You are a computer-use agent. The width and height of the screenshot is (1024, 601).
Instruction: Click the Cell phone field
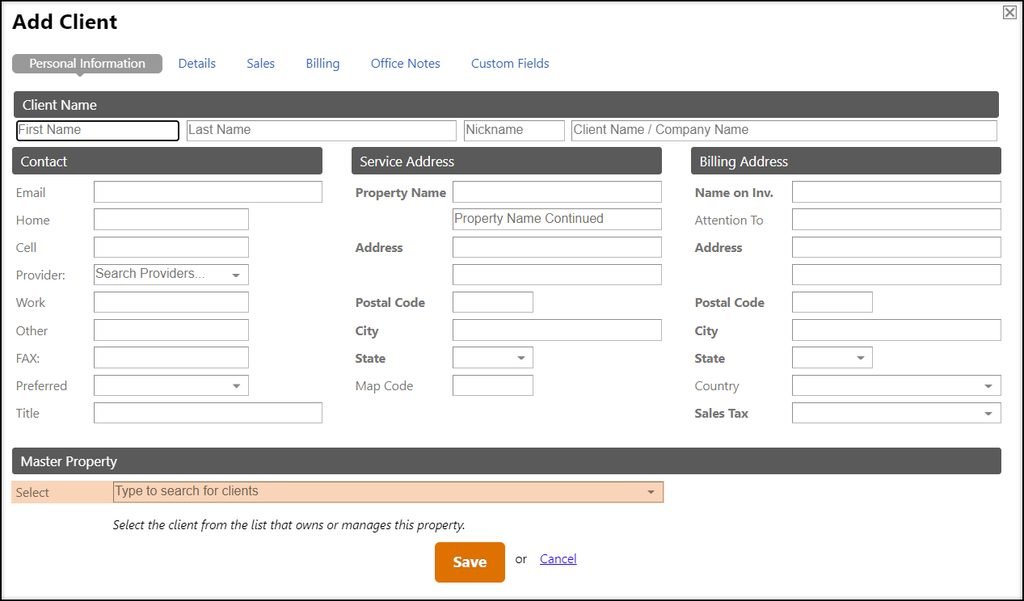pyautogui.click(x=171, y=247)
